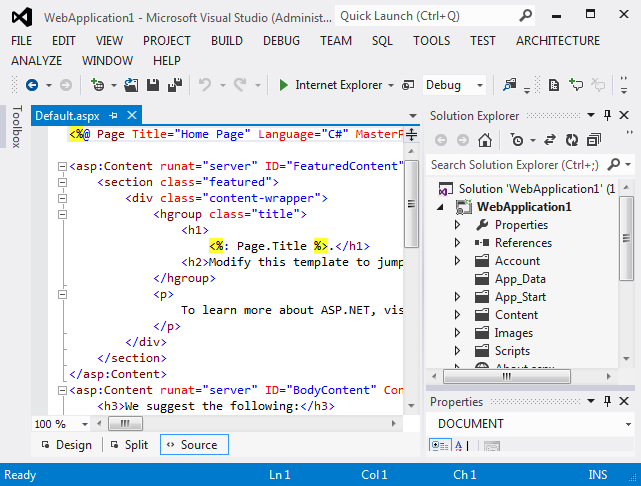This screenshot has height=486, width=641.
Task: Click the Refresh icon in Solution Explorer
Action: click(x=572, y=140)
